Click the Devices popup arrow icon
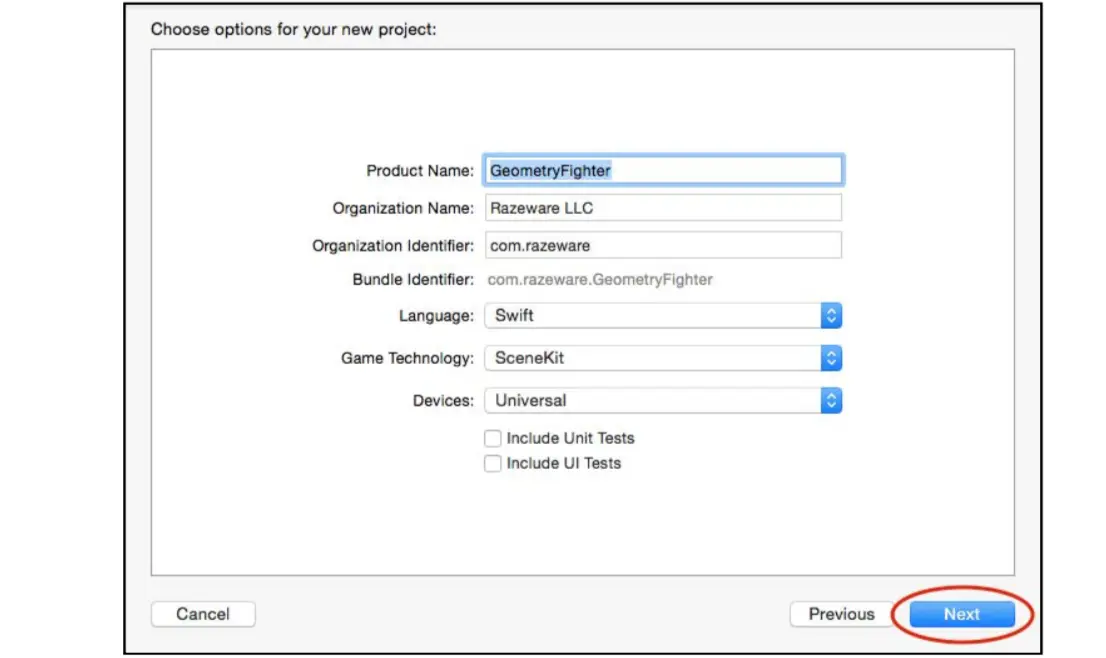1106x658 pixels. click(x=831, y=401)
